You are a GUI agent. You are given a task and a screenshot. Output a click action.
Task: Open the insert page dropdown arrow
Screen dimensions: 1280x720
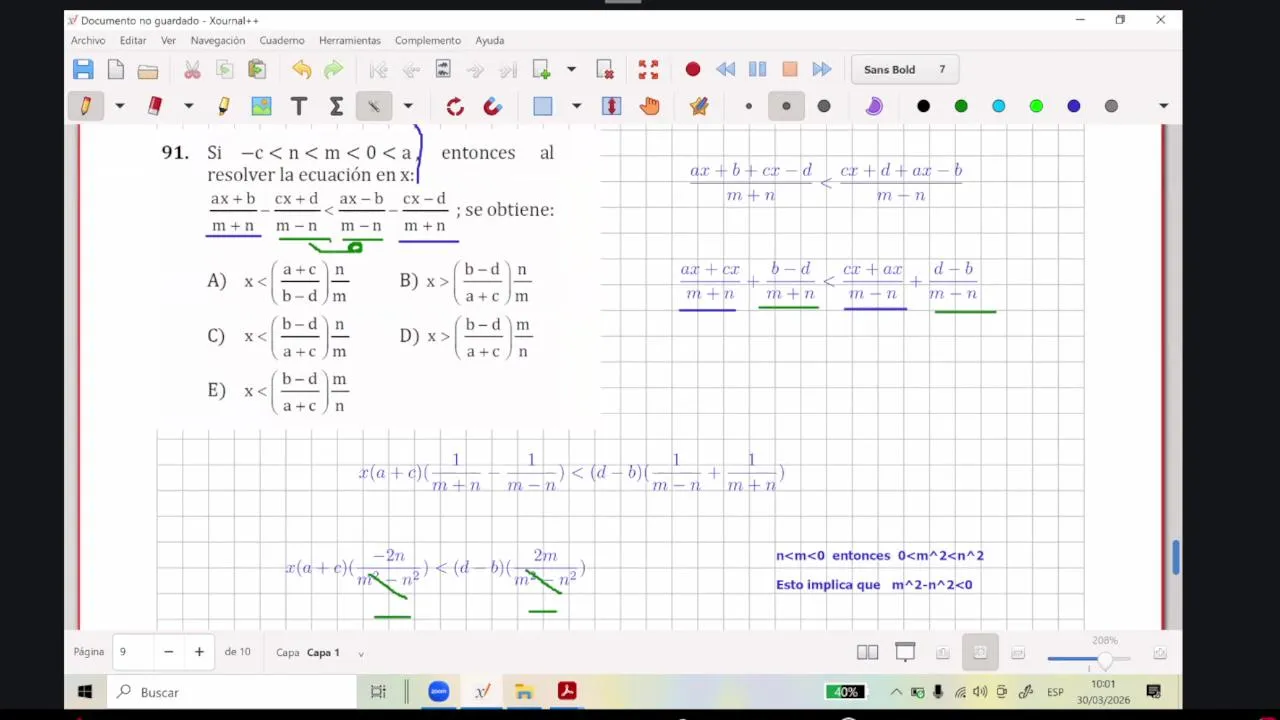(571, 69)
